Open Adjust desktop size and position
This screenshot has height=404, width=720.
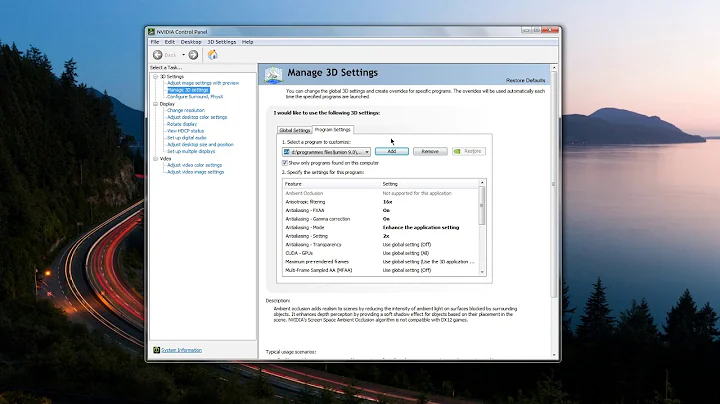pyautogui.click(x=200, y=145)
